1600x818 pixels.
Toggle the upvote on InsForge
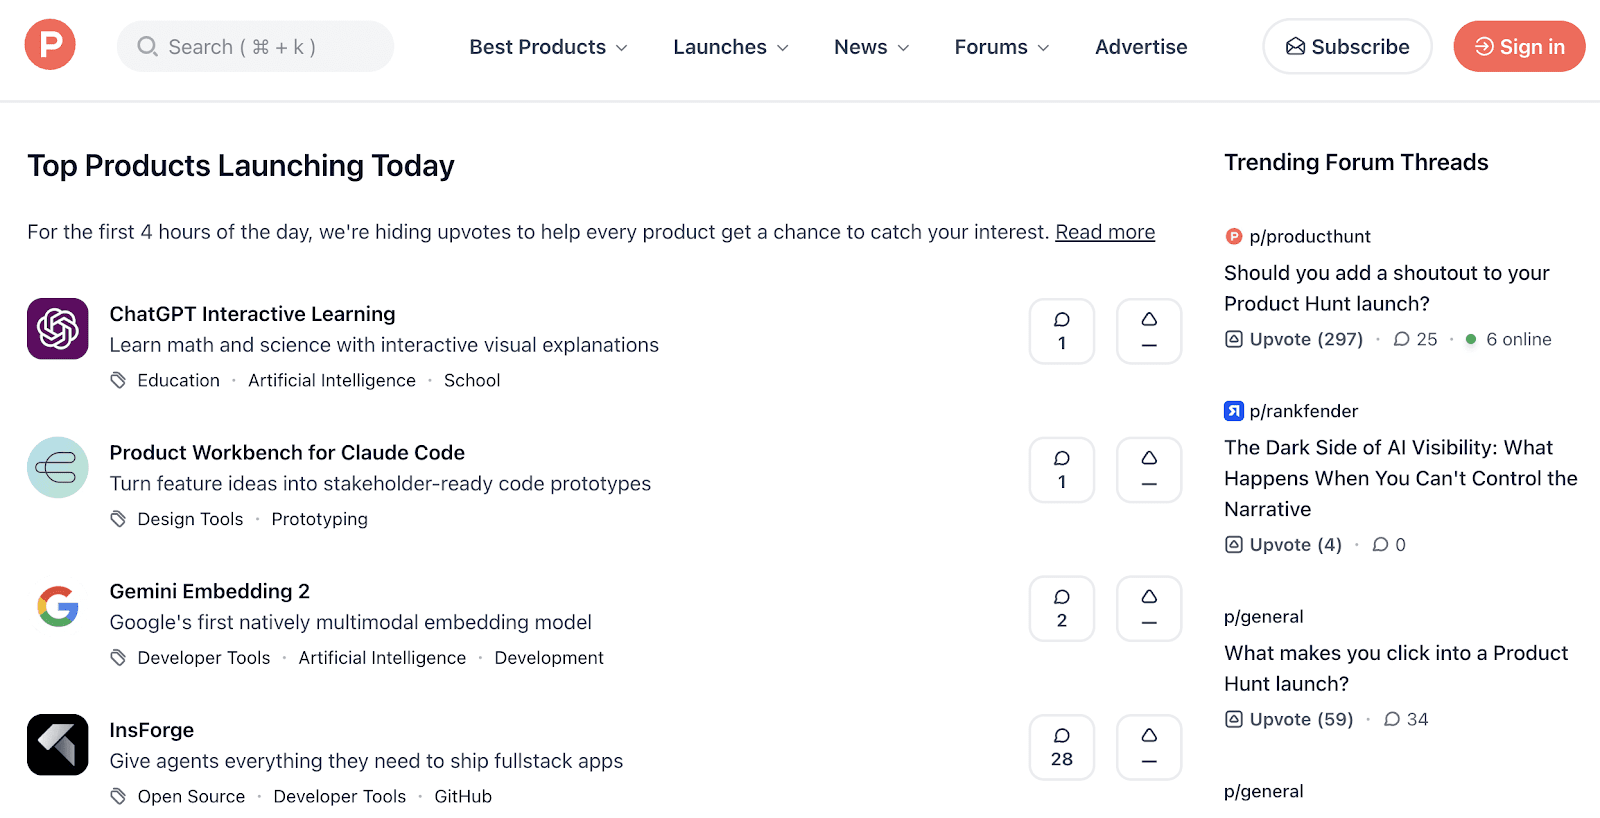coord(1148,747)
